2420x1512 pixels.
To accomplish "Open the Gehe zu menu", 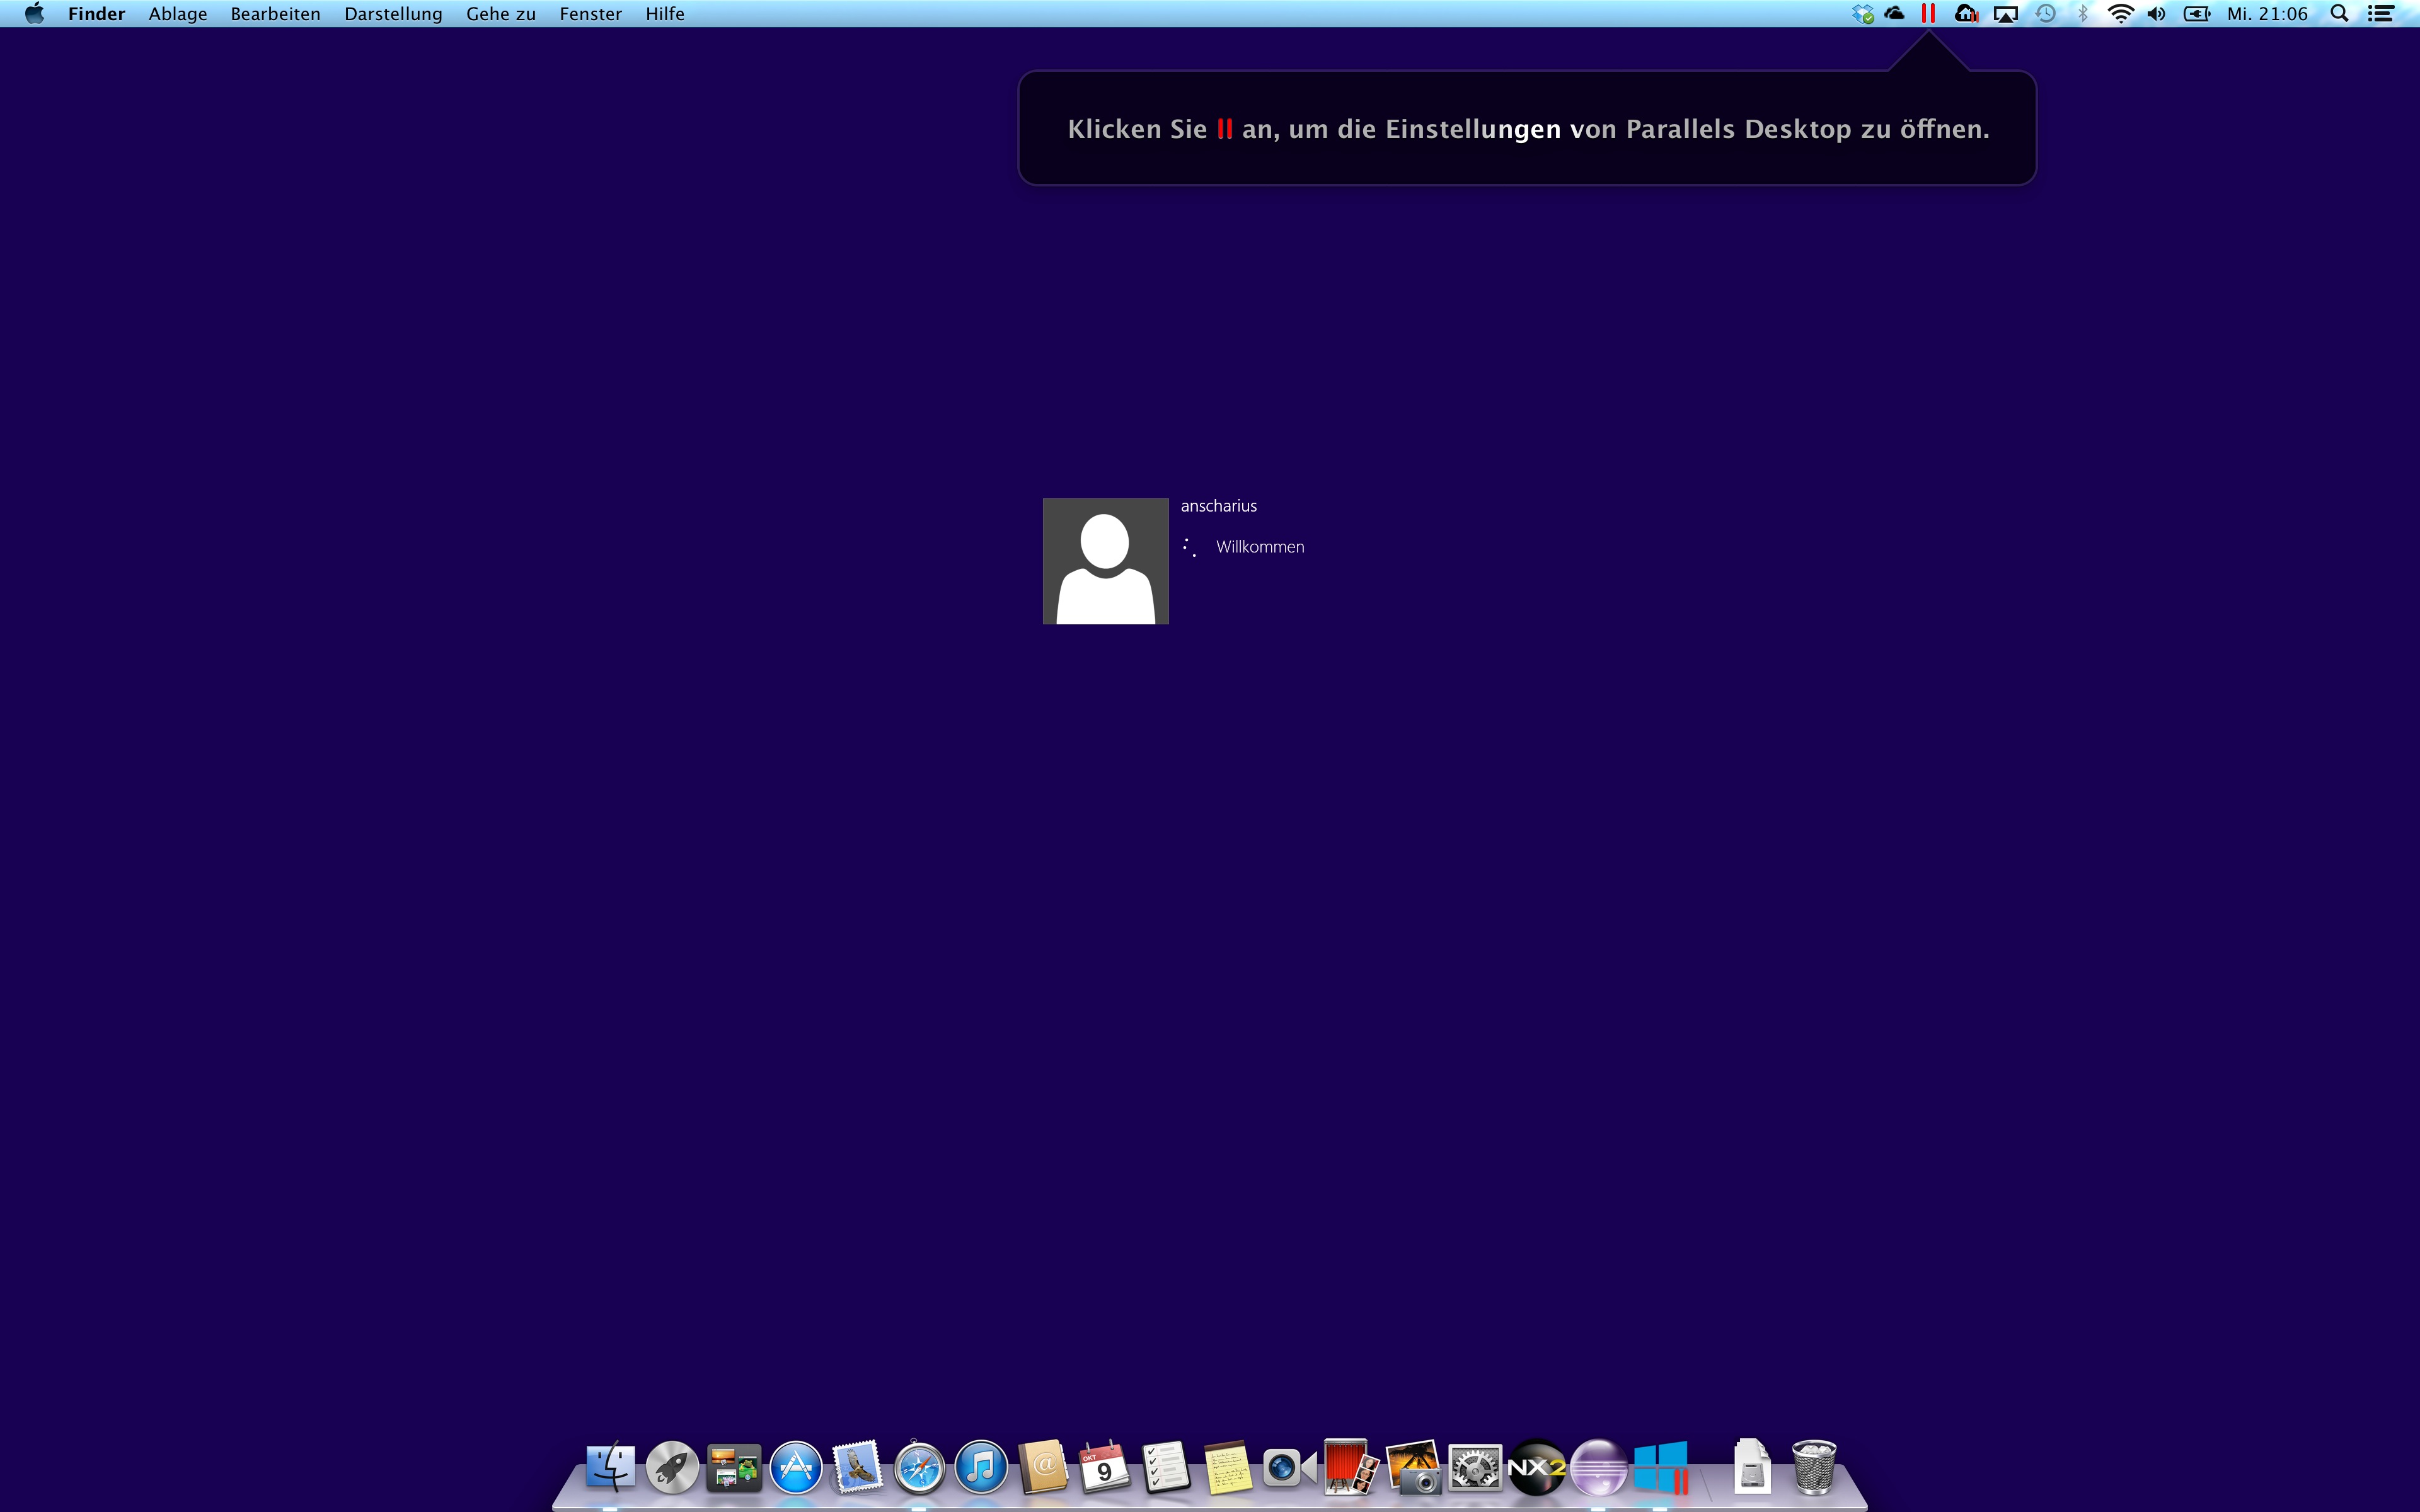I will click(501, 14).
